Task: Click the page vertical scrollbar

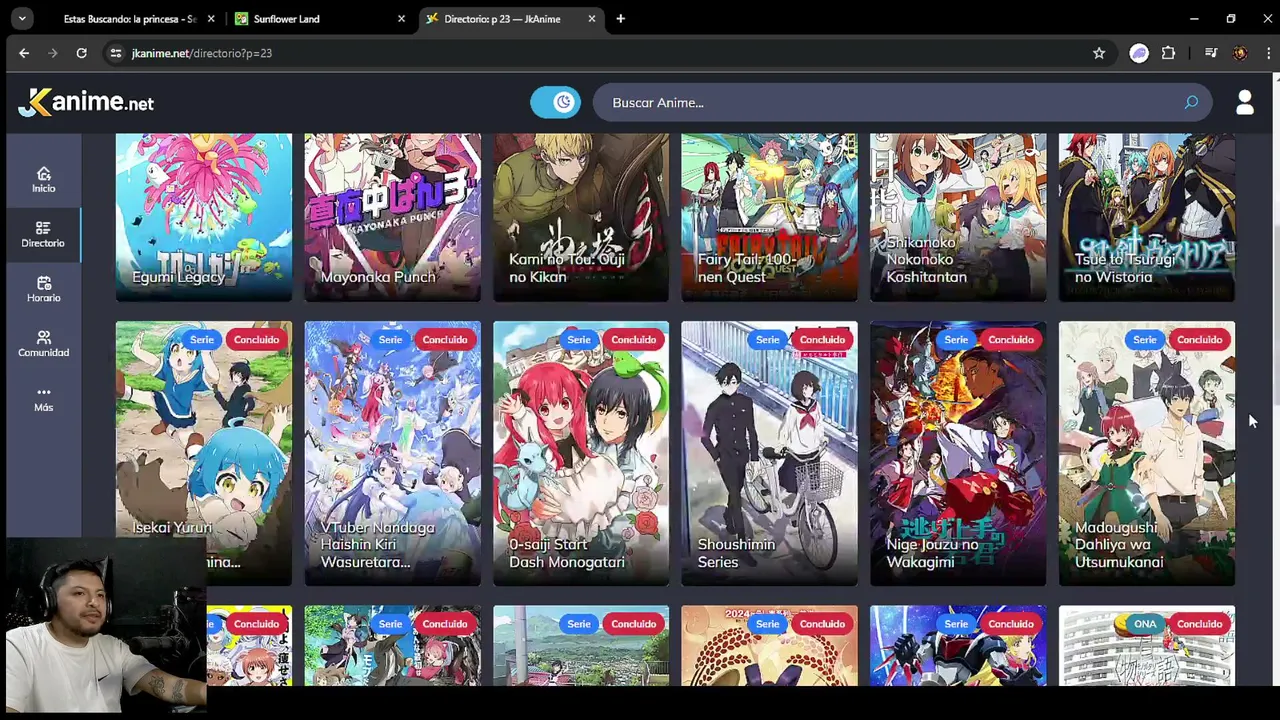Action: tap(1275, 290)
